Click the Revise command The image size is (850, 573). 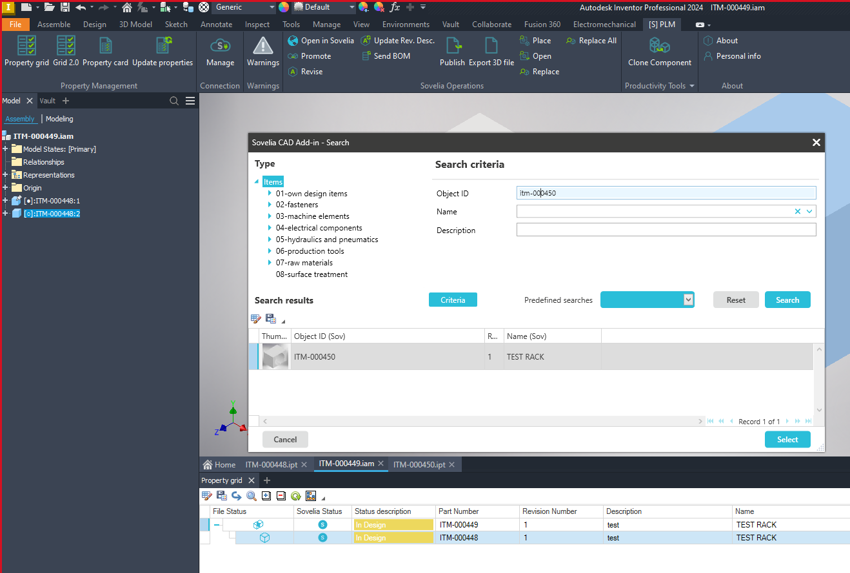coord(306,72)
